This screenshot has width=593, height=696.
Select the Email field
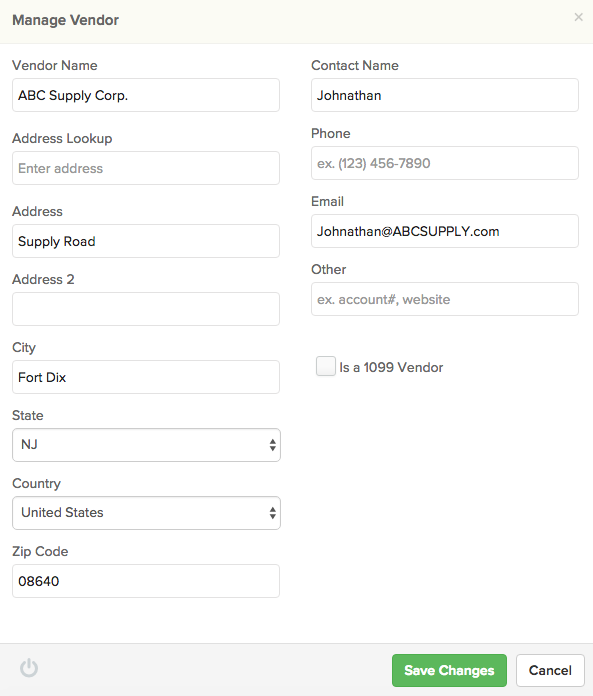coord(445,231)
